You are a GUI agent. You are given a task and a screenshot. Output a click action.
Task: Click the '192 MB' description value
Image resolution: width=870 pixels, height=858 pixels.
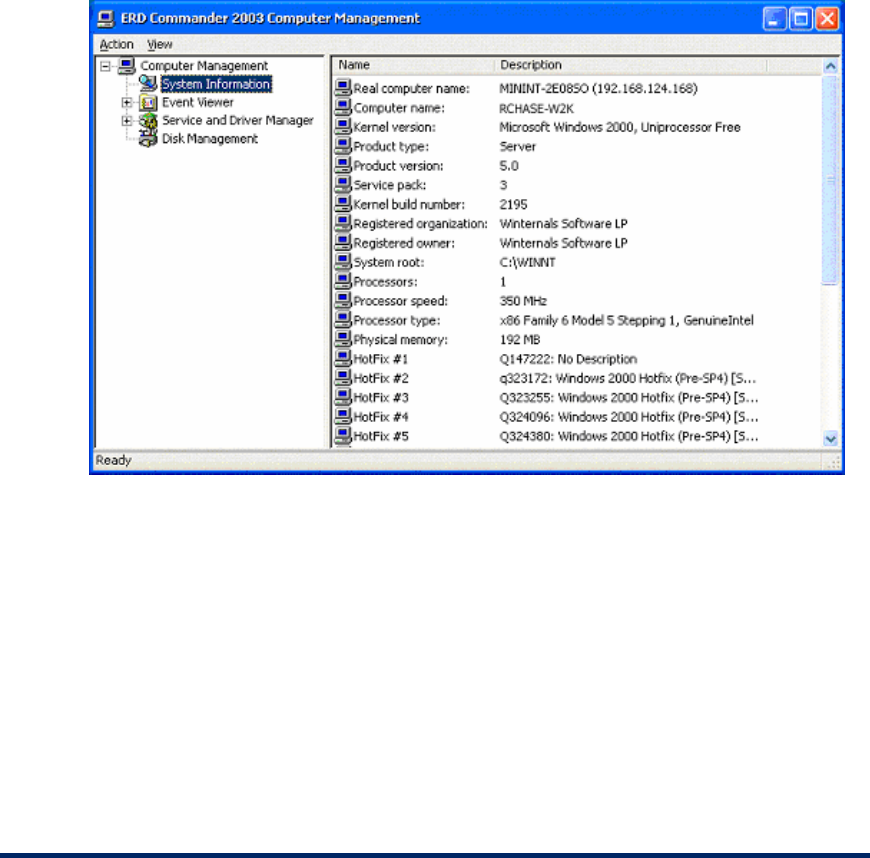pyautogui.click(x=519, y=340)
